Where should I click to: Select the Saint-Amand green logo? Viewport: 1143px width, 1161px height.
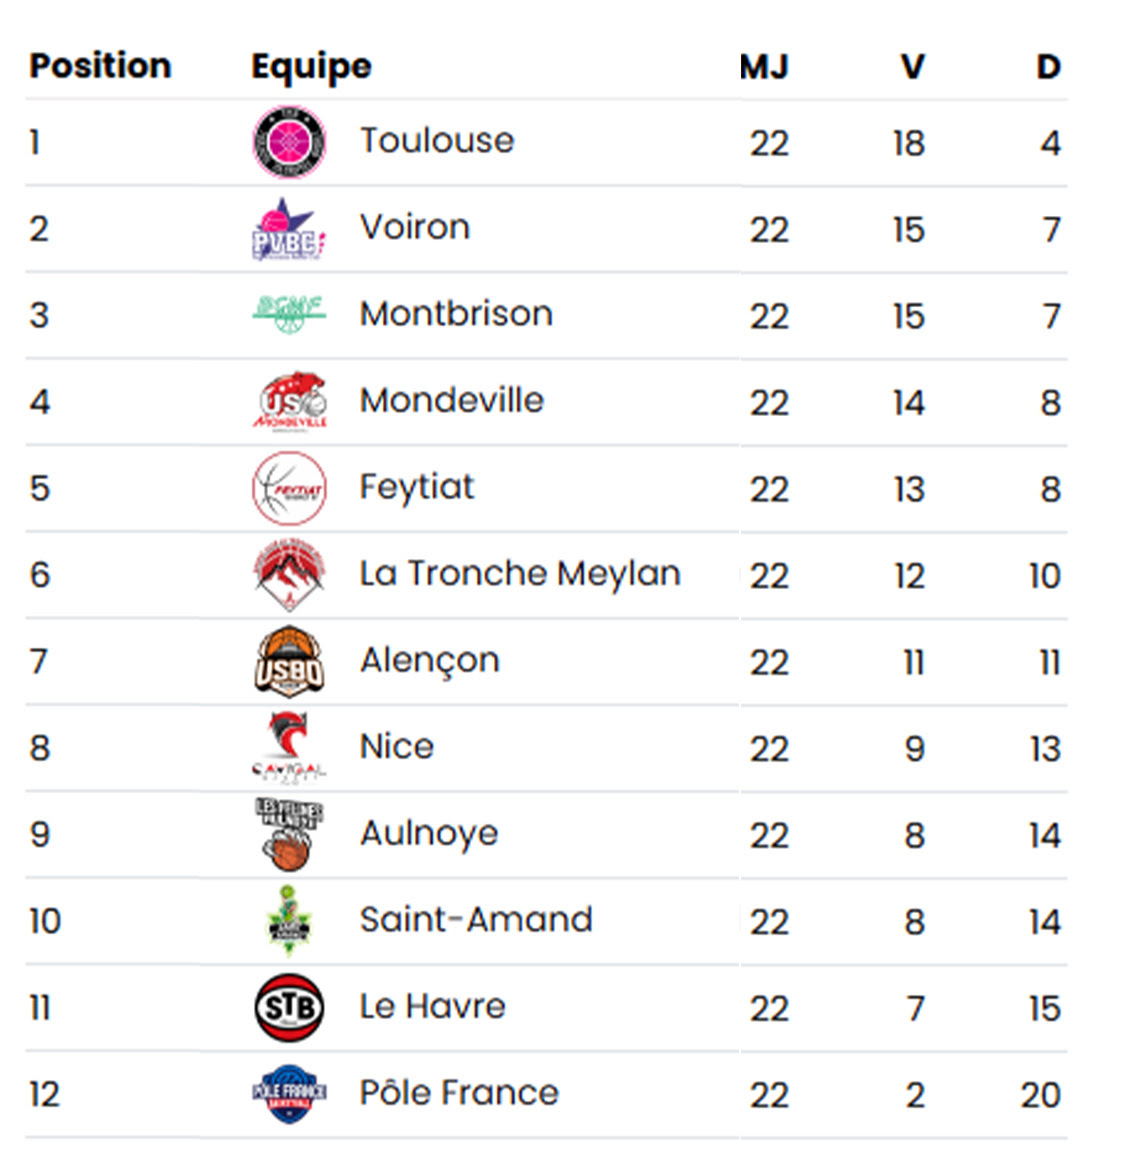tap(289, 920)
